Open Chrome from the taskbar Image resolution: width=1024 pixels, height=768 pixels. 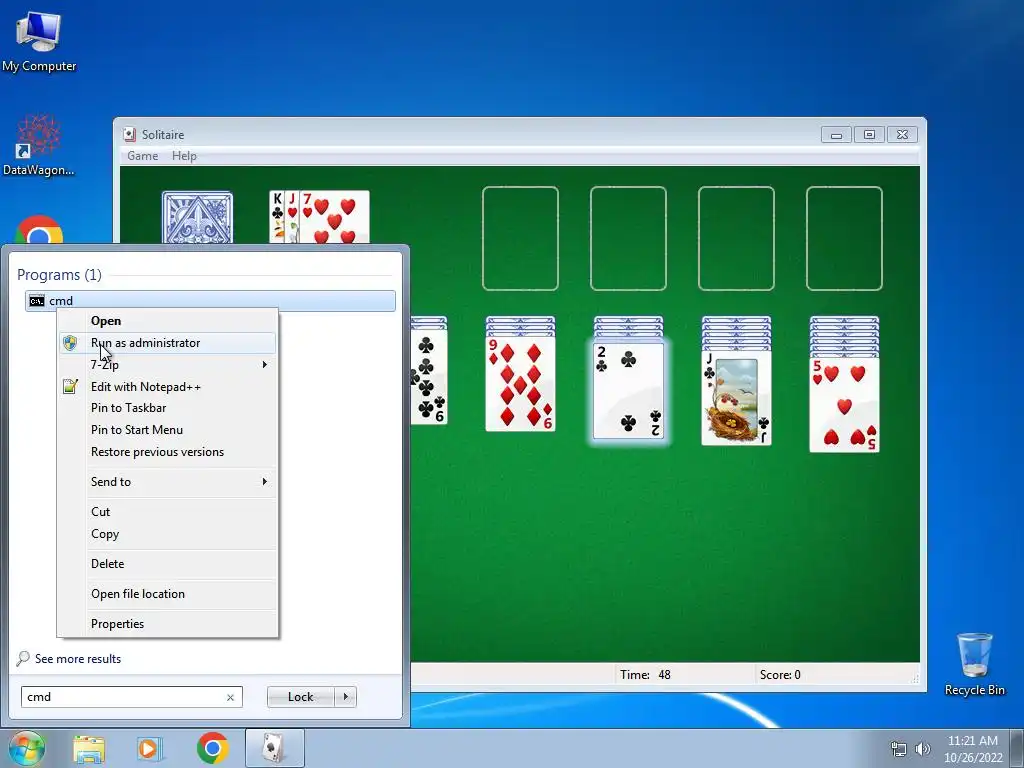(x=212, y=748)
